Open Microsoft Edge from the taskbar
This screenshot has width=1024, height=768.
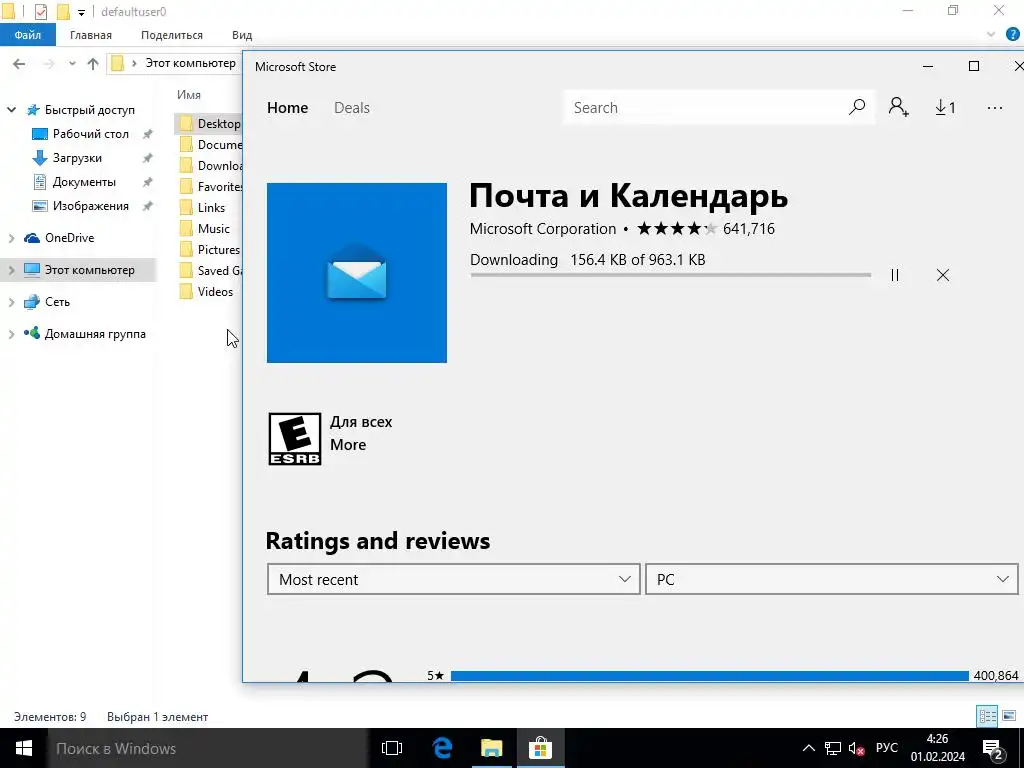pyautogui.click(x=443, y=748)
